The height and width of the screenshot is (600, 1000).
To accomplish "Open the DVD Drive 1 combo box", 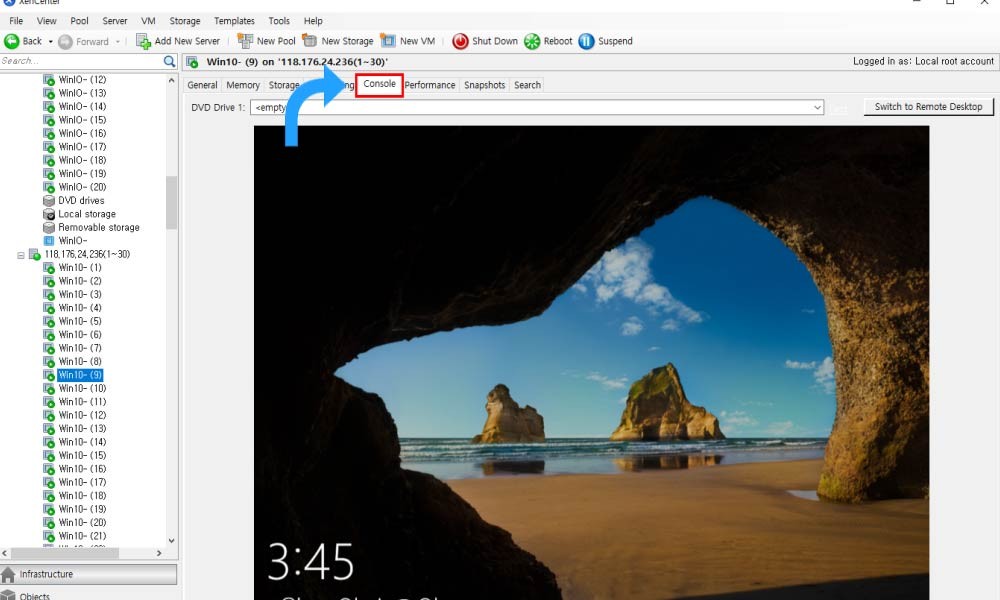I will coord(537,108).
